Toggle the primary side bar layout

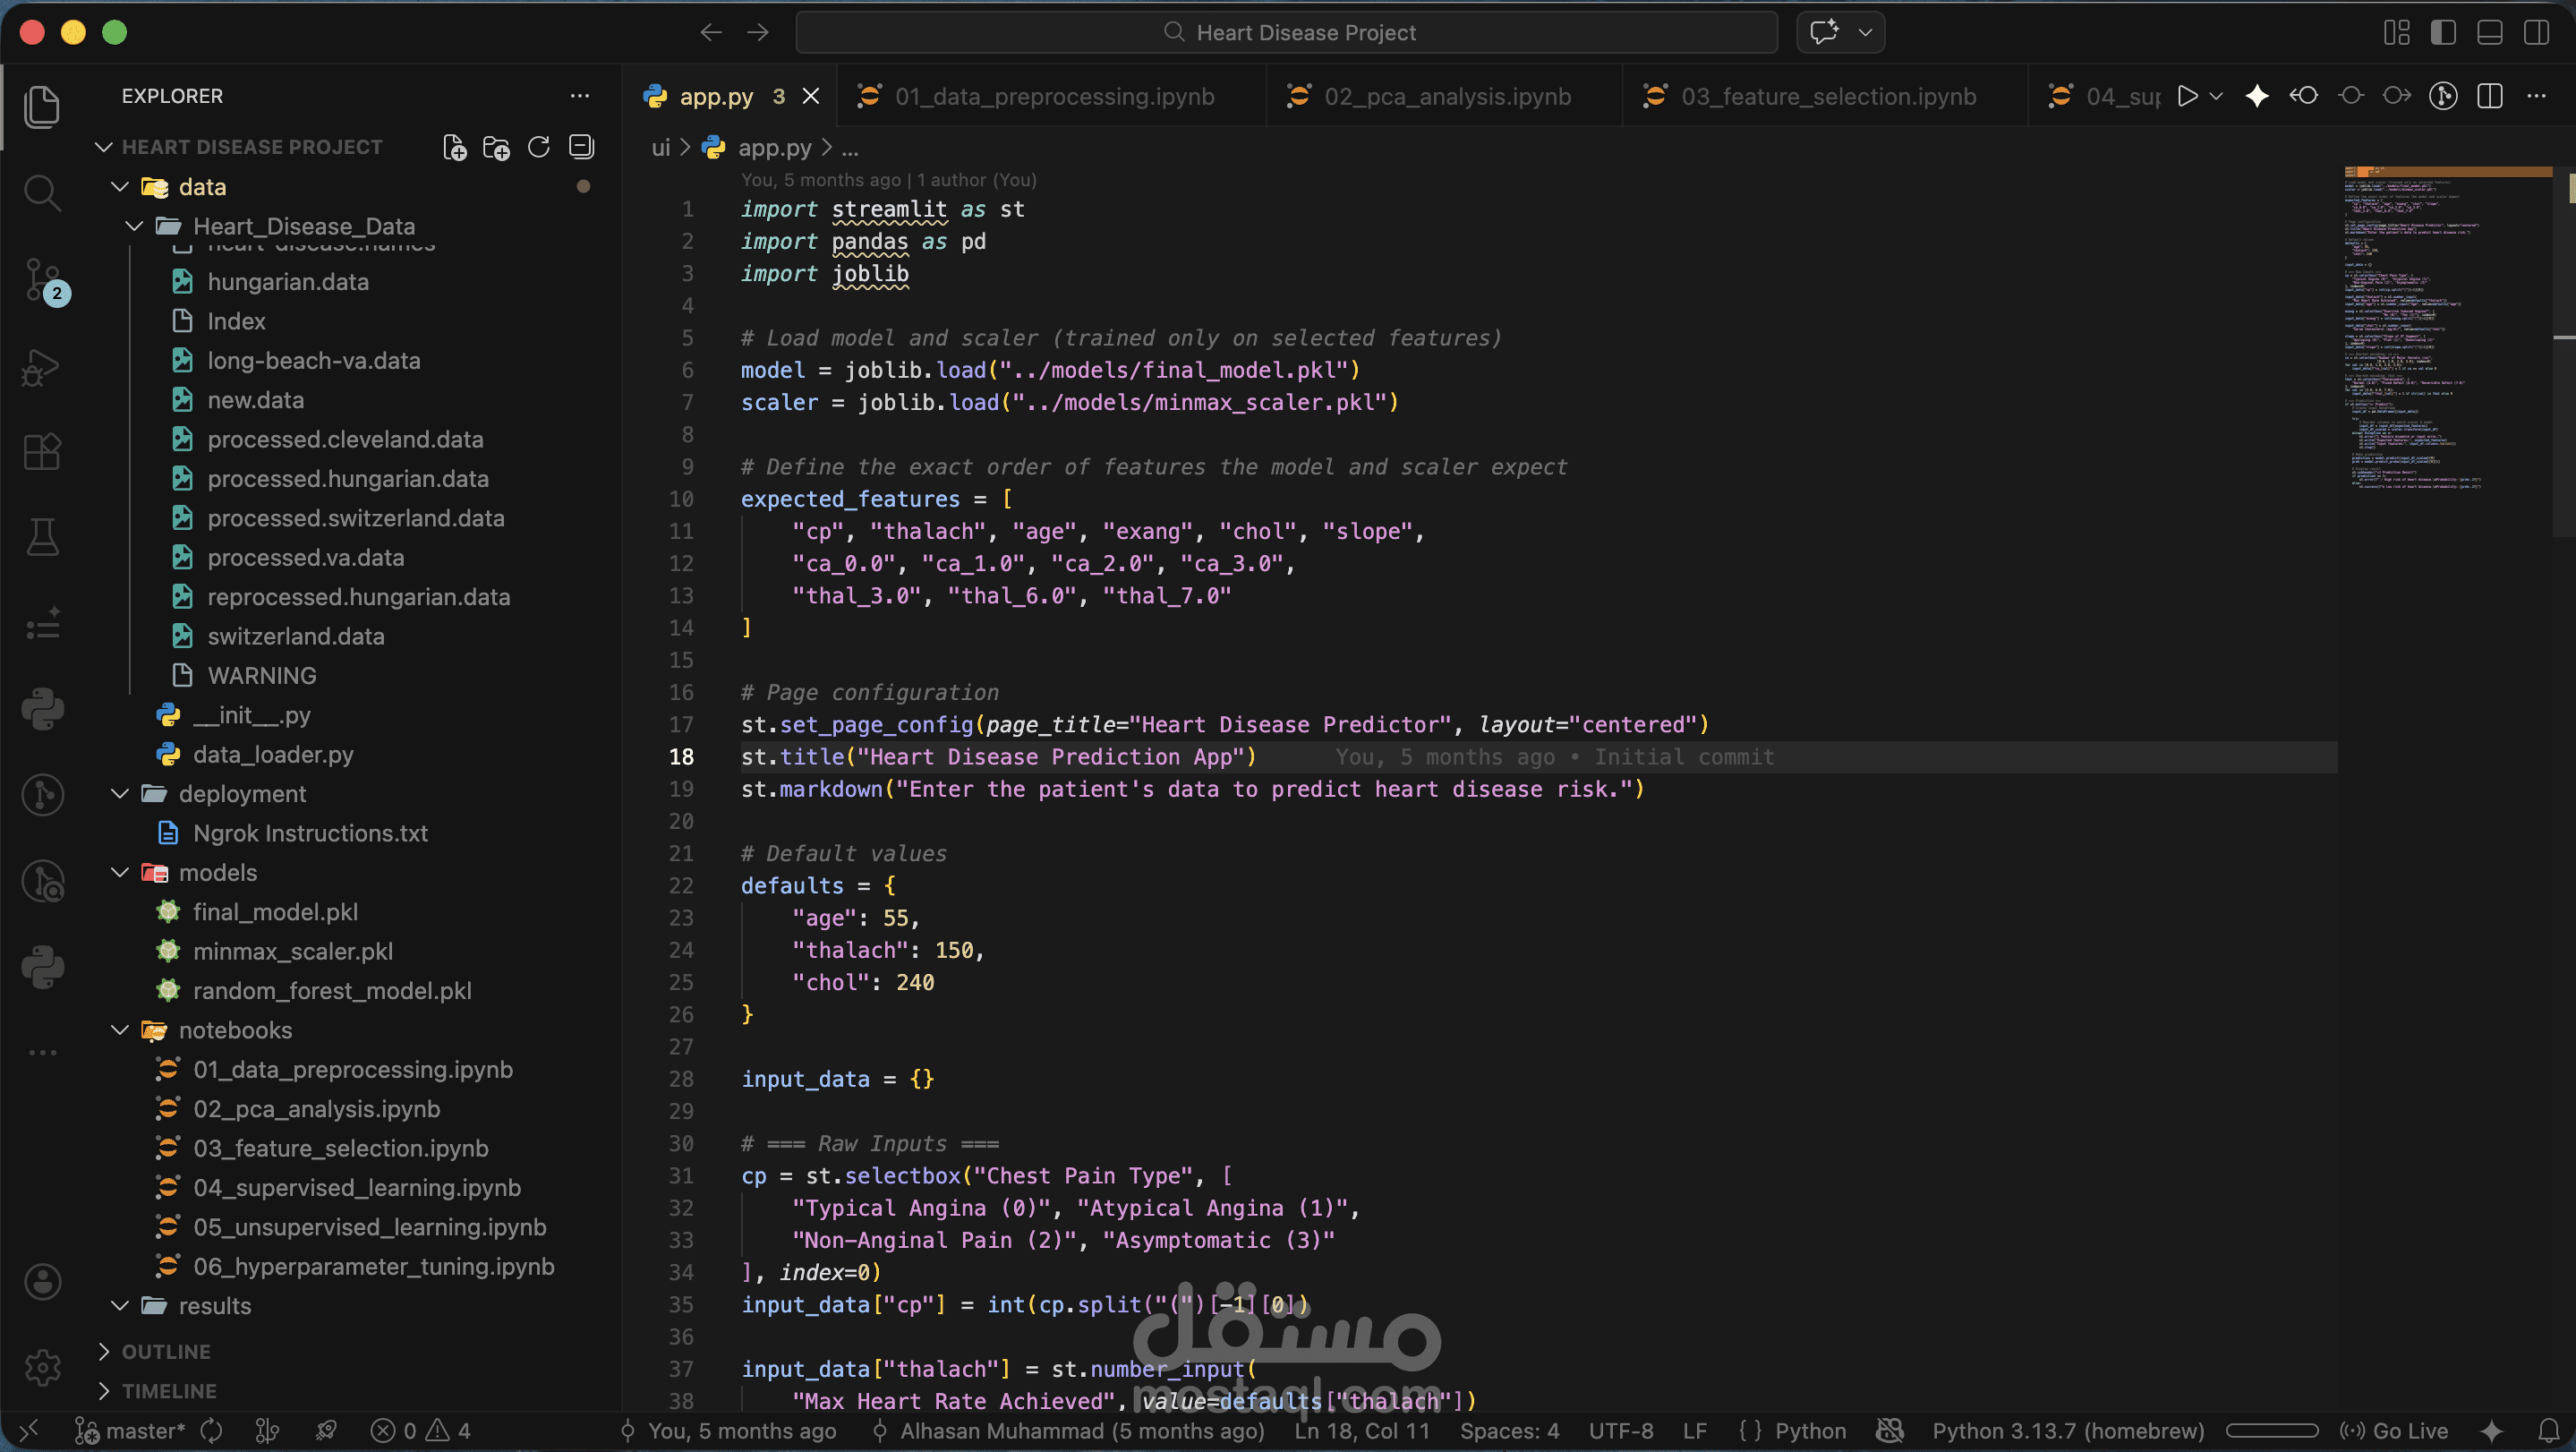coord(2443,33)
